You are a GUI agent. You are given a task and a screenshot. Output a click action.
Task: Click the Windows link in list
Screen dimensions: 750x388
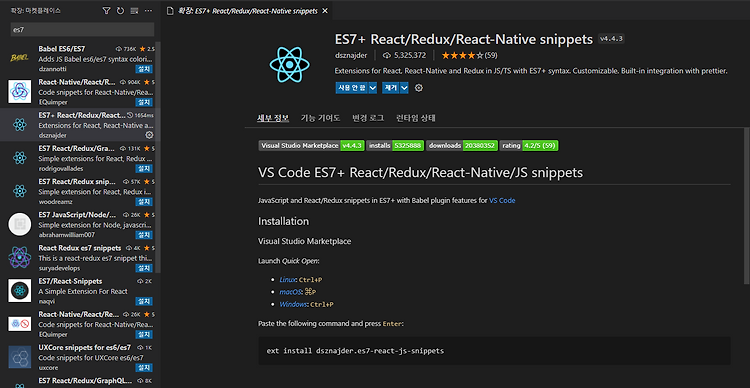coord(293,304)
